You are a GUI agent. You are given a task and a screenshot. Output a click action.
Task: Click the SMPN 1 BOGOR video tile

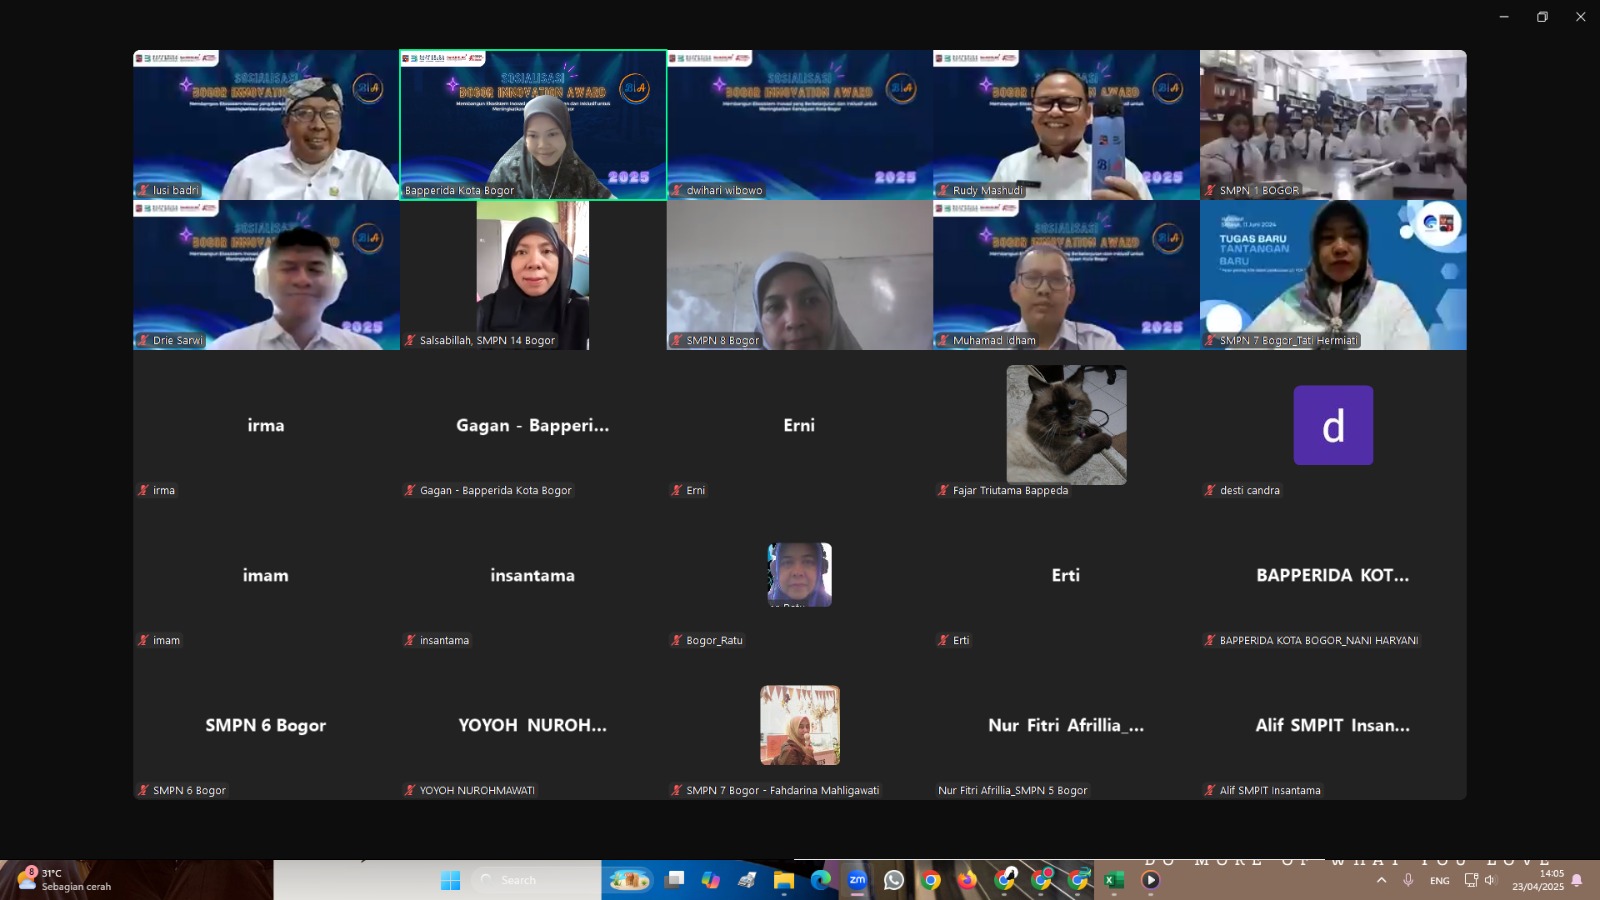point(1333,125)
